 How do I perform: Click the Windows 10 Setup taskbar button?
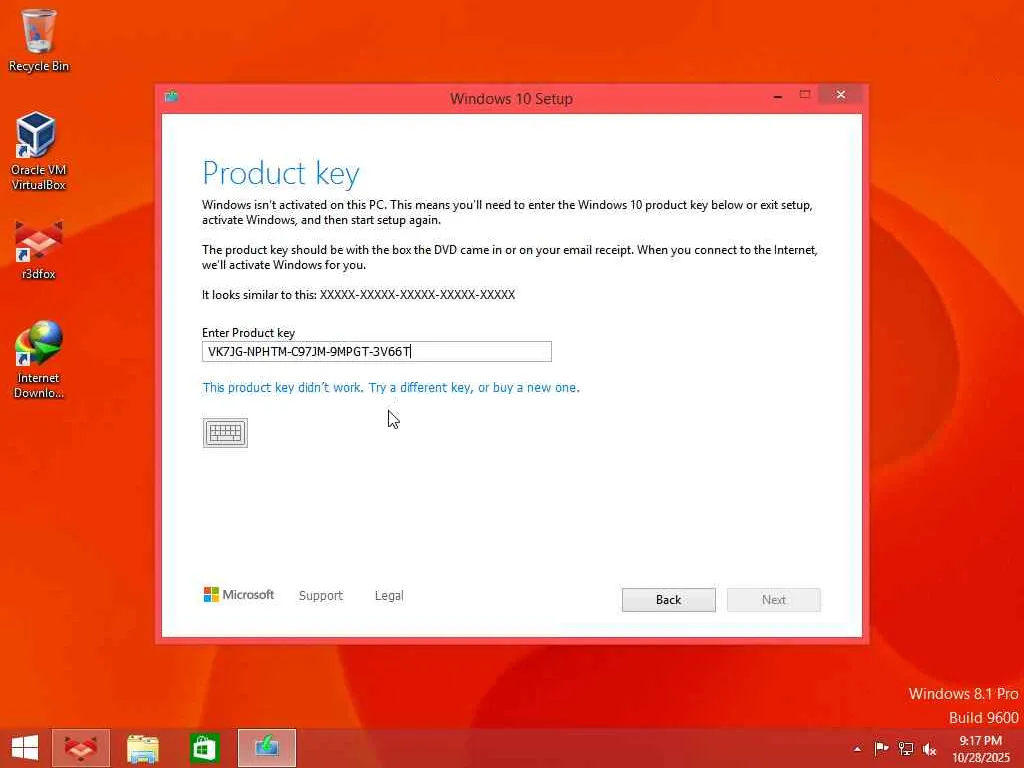click(x=267, y=748)
